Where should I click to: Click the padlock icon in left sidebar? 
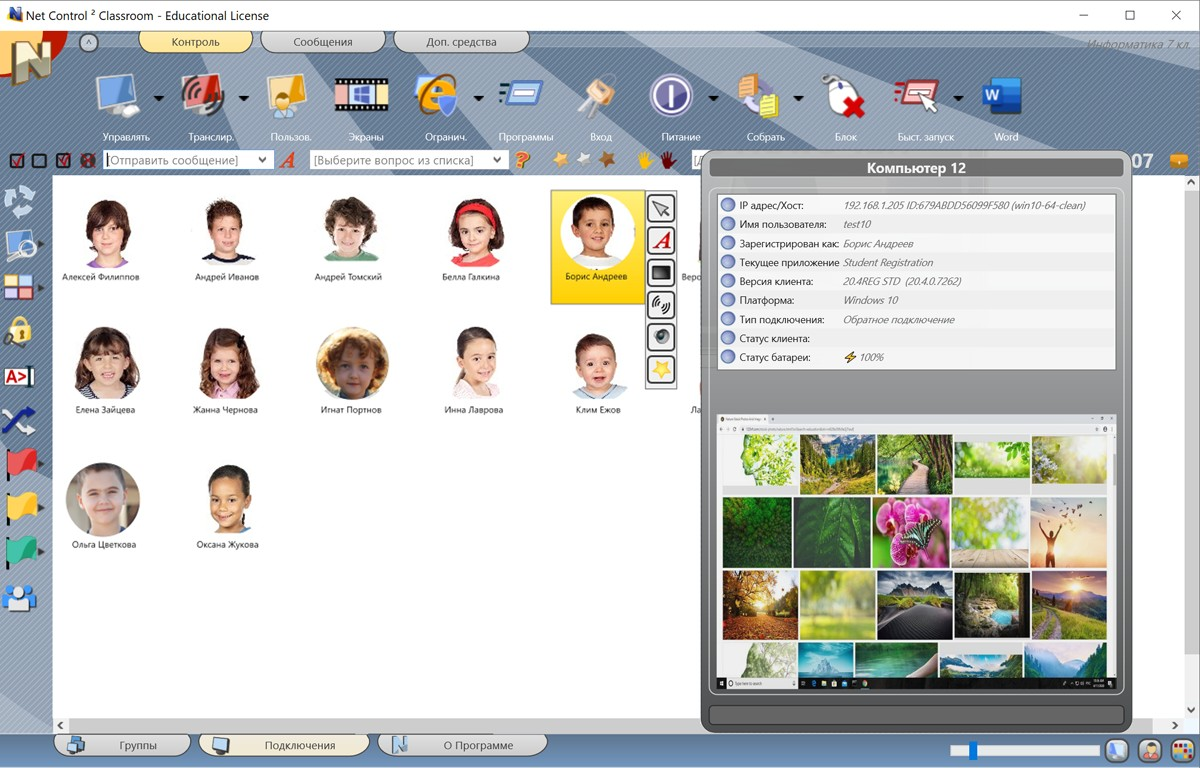click(x=19, y=331)
